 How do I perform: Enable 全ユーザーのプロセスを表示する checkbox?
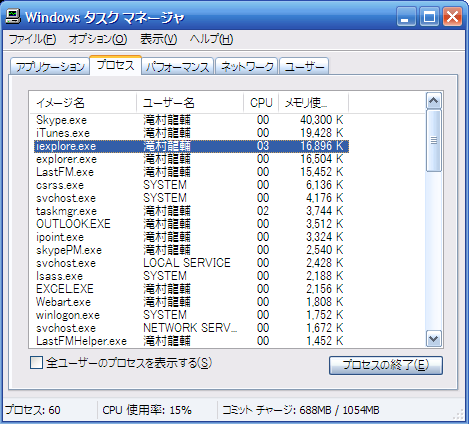coord(36,362)
